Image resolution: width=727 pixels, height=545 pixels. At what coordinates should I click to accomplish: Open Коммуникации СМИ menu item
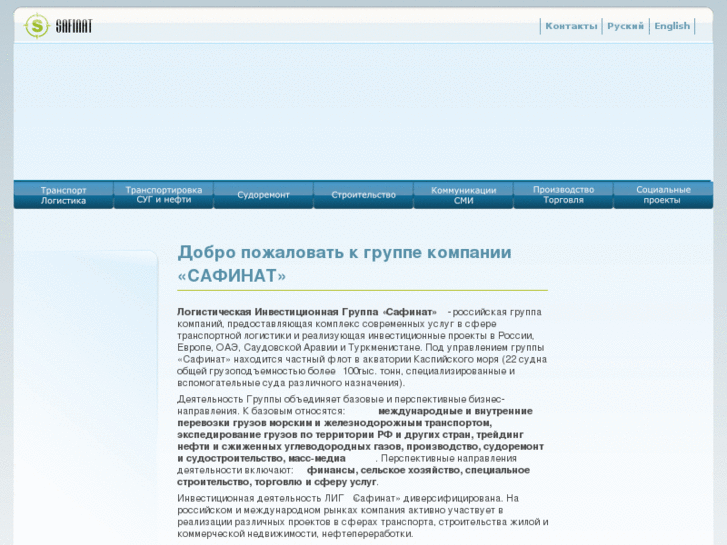pos(464,195)
